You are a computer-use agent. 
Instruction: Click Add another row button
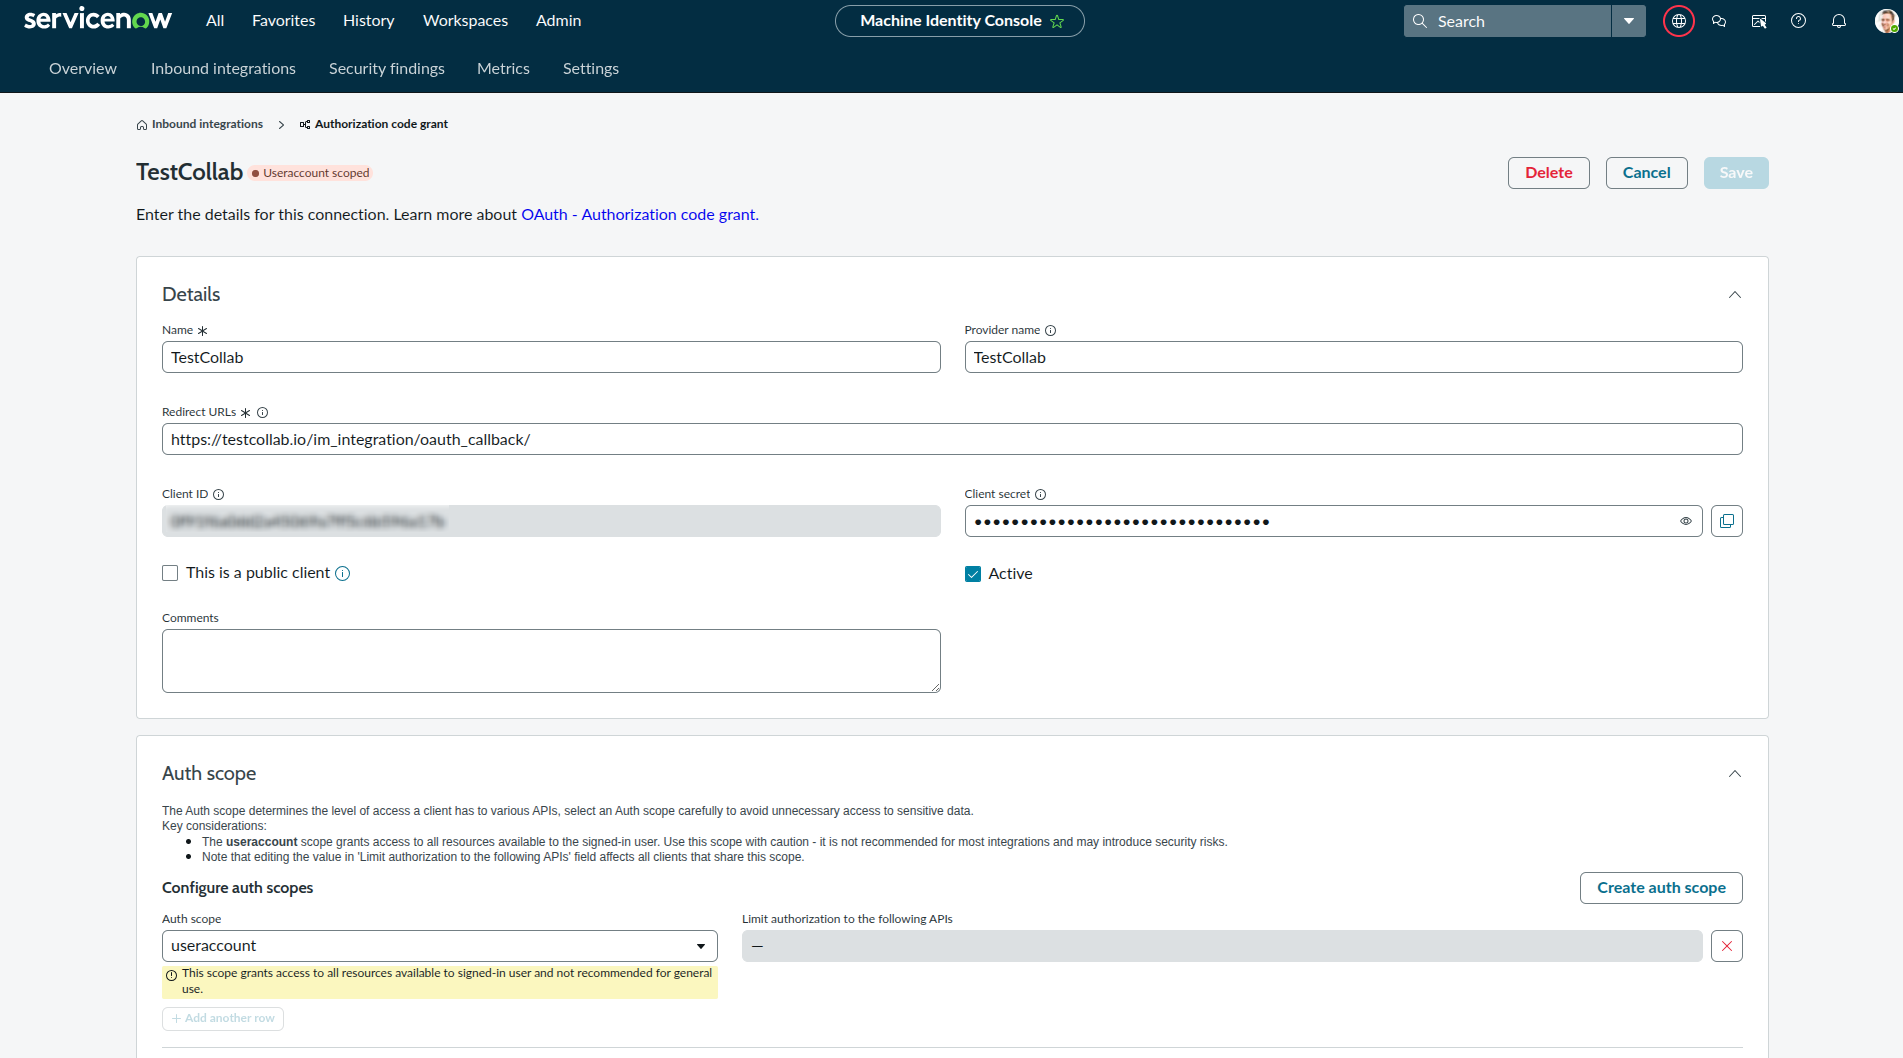point(223,1019)
